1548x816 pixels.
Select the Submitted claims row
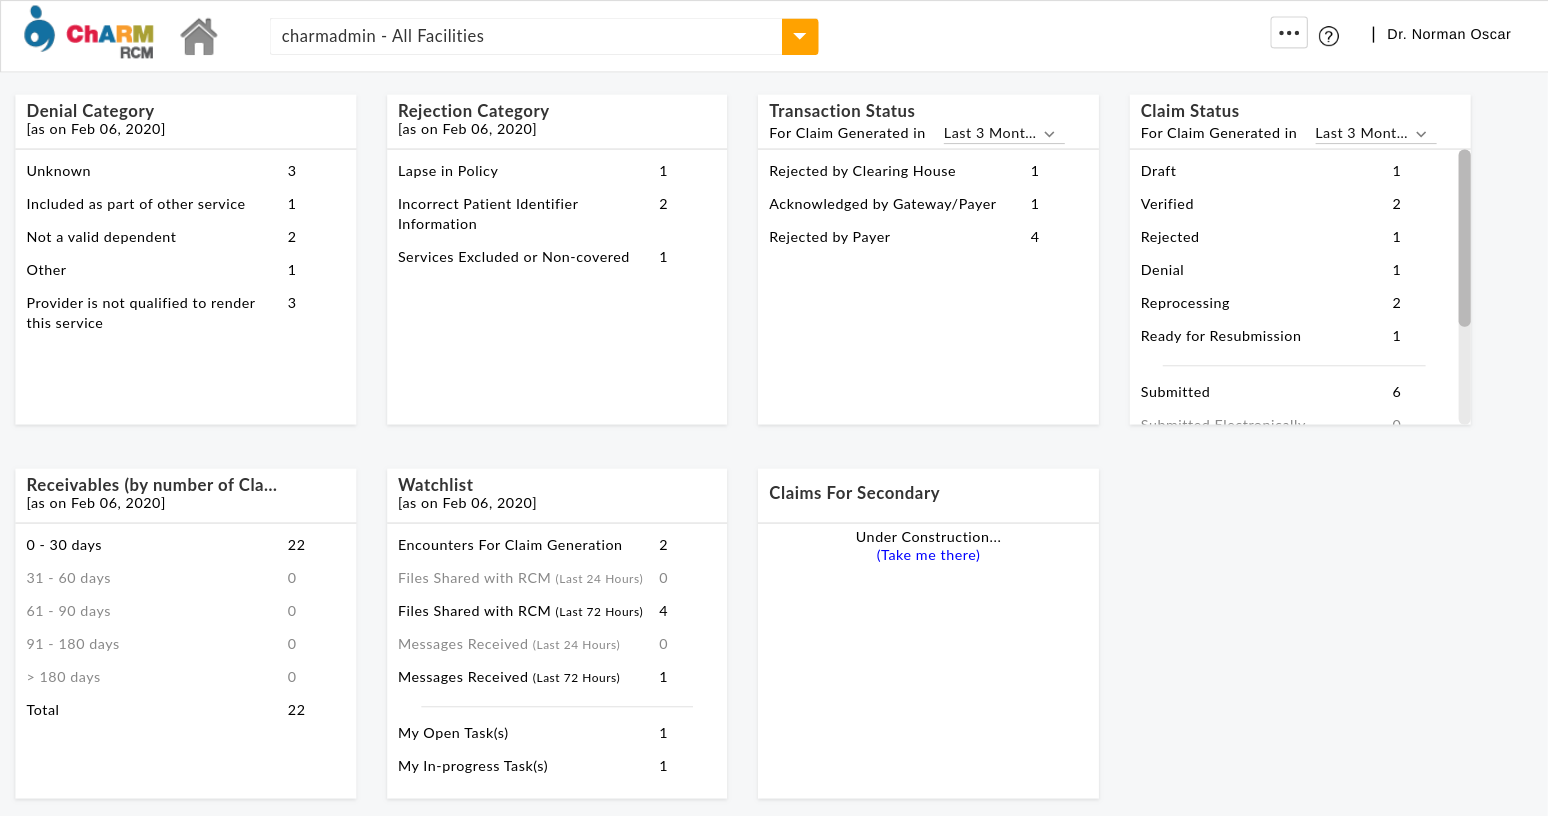(1175, 393)
